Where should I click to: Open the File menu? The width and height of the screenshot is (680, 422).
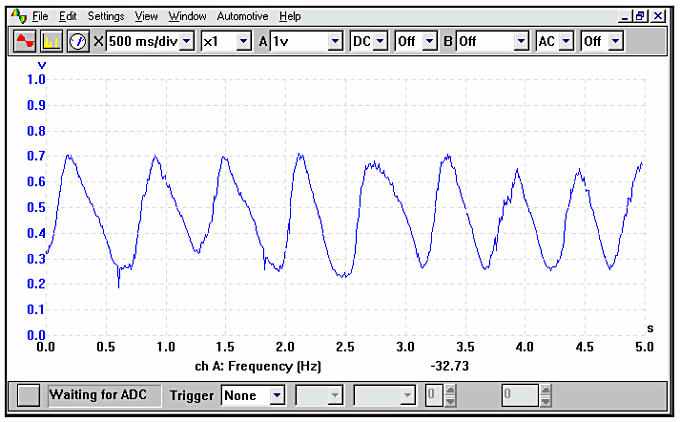click(x=40, y=16)
